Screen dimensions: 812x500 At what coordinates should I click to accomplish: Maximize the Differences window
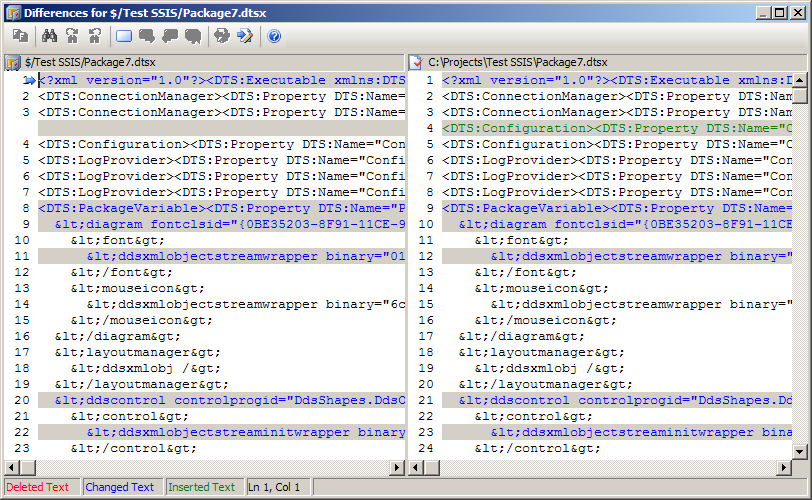click(780, 13)
